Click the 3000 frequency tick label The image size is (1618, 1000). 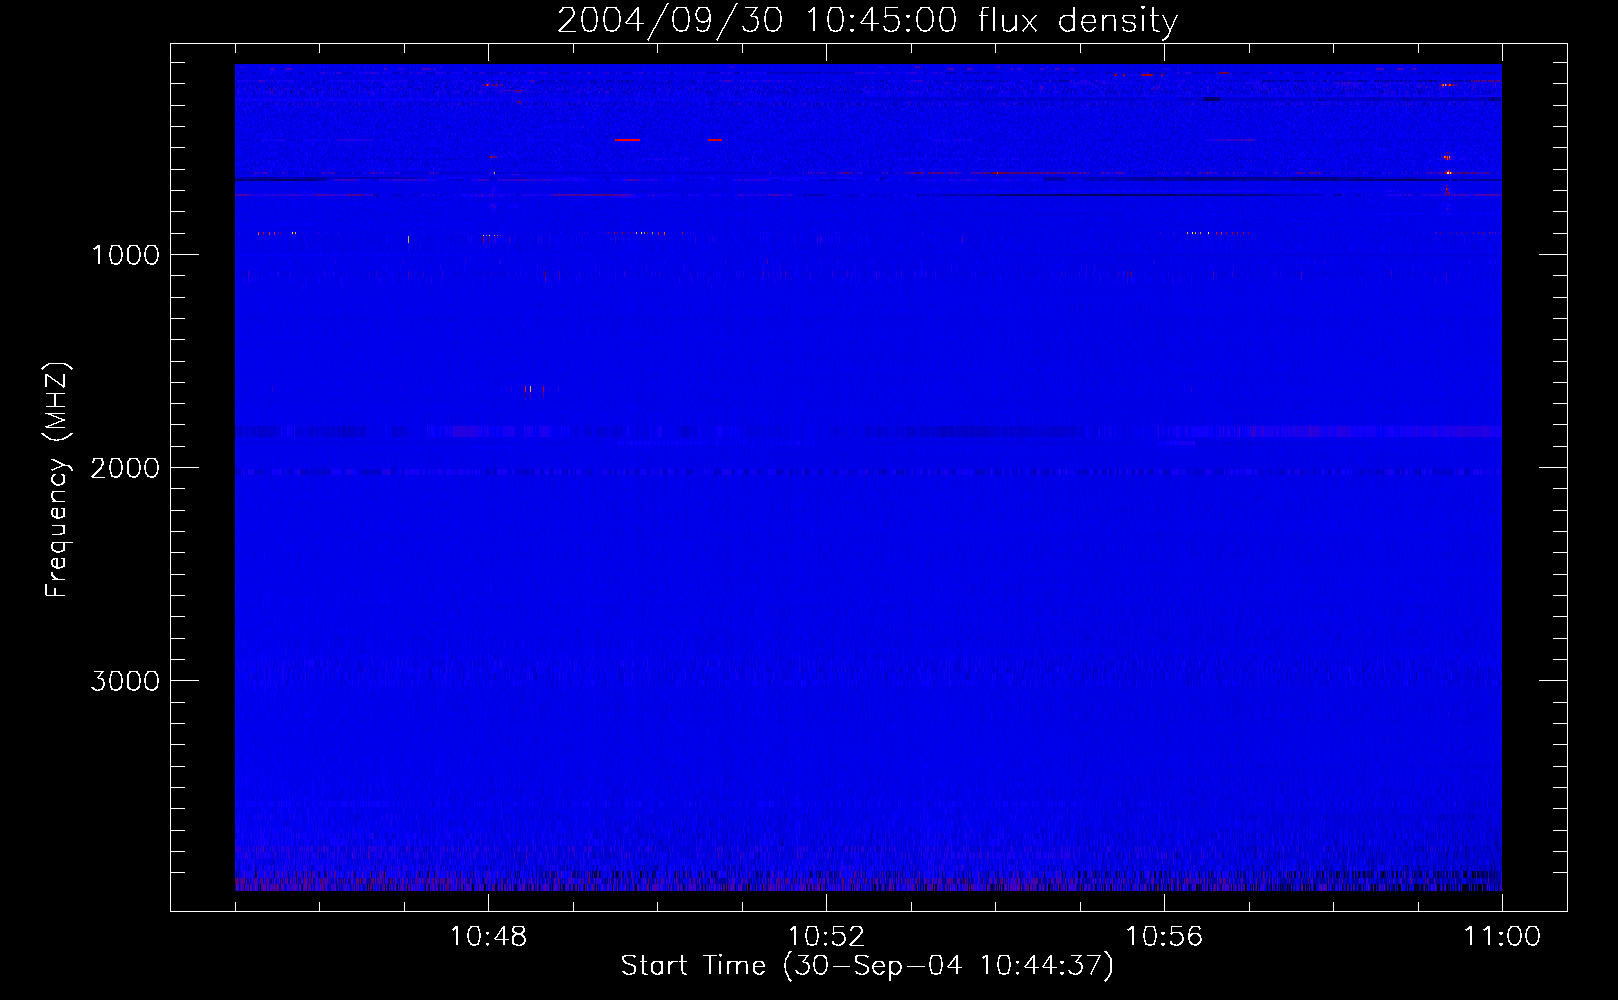click(125, 681)
